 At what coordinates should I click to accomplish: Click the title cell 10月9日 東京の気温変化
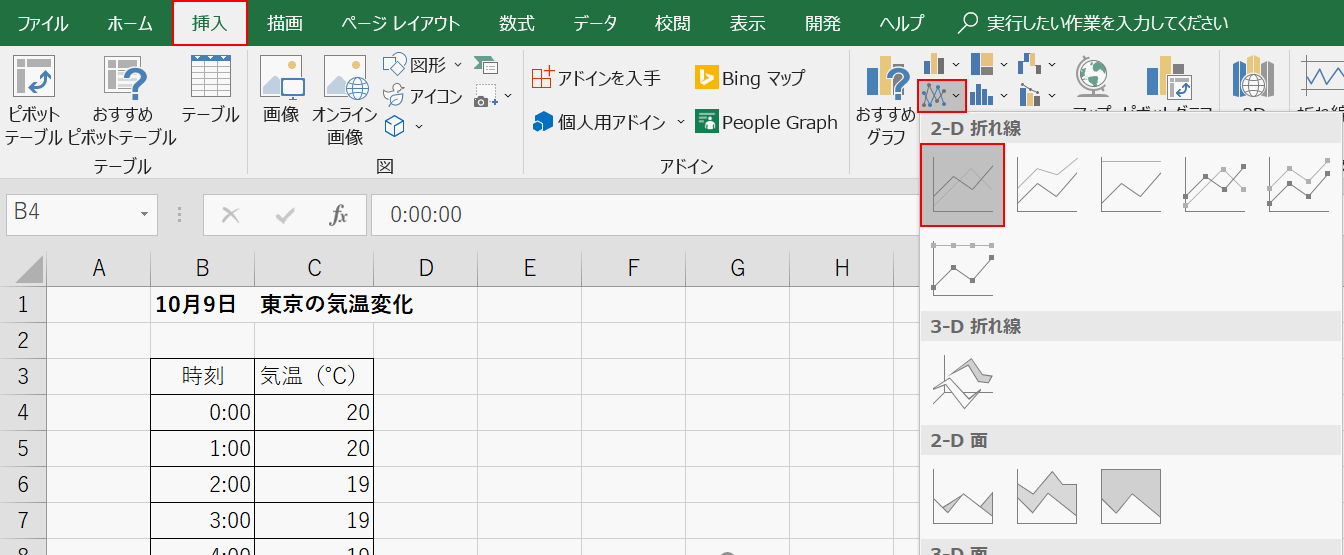click(284, 305)
